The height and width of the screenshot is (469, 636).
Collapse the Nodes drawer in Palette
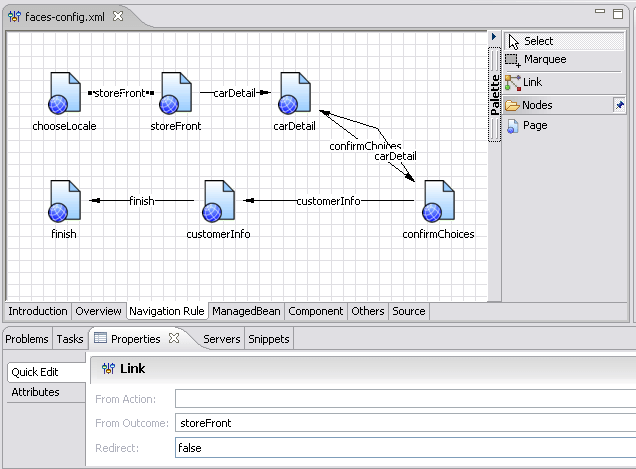(558, 105)
